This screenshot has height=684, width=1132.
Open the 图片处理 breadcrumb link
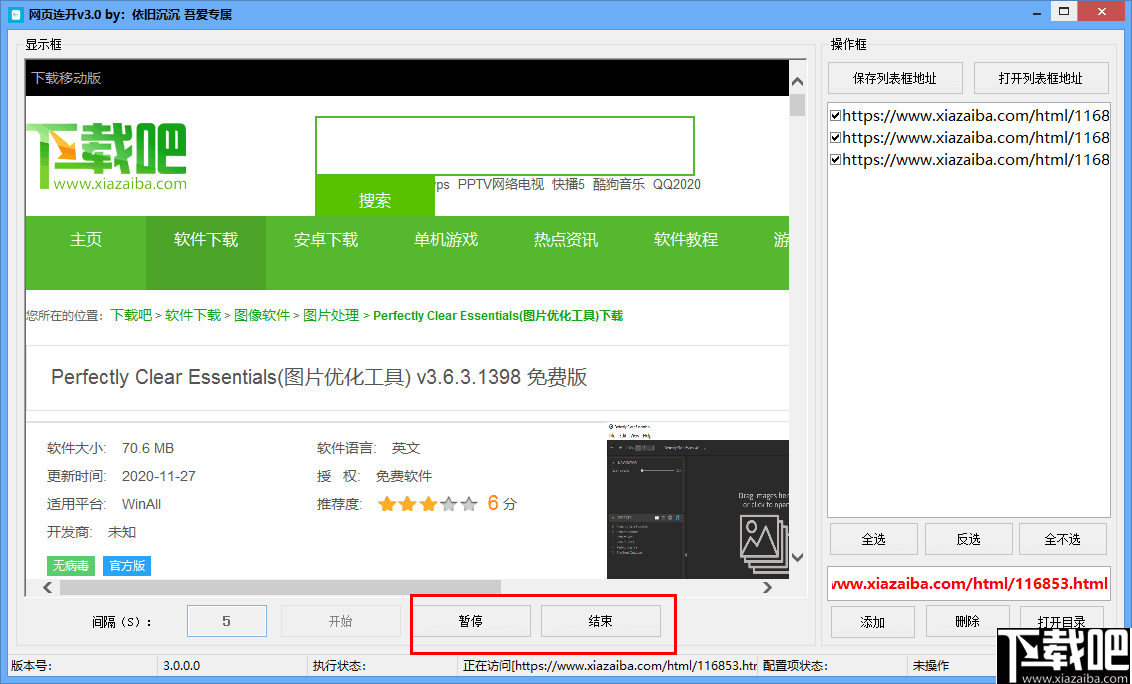pyautogui.click(x=333, y=314)
